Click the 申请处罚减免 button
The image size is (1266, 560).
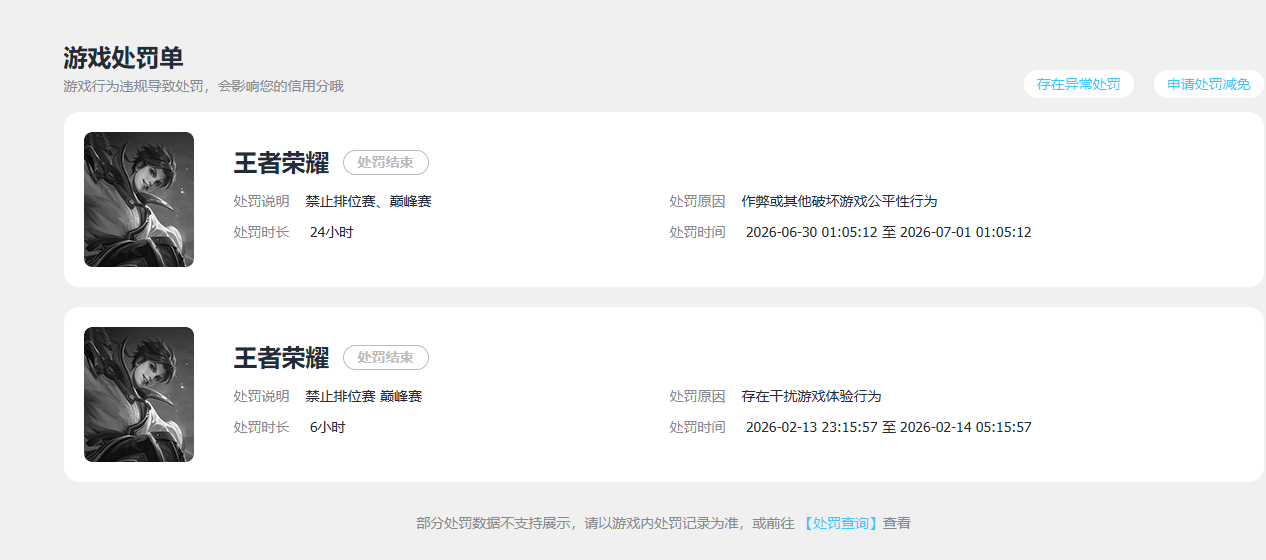pos(1209,84)
